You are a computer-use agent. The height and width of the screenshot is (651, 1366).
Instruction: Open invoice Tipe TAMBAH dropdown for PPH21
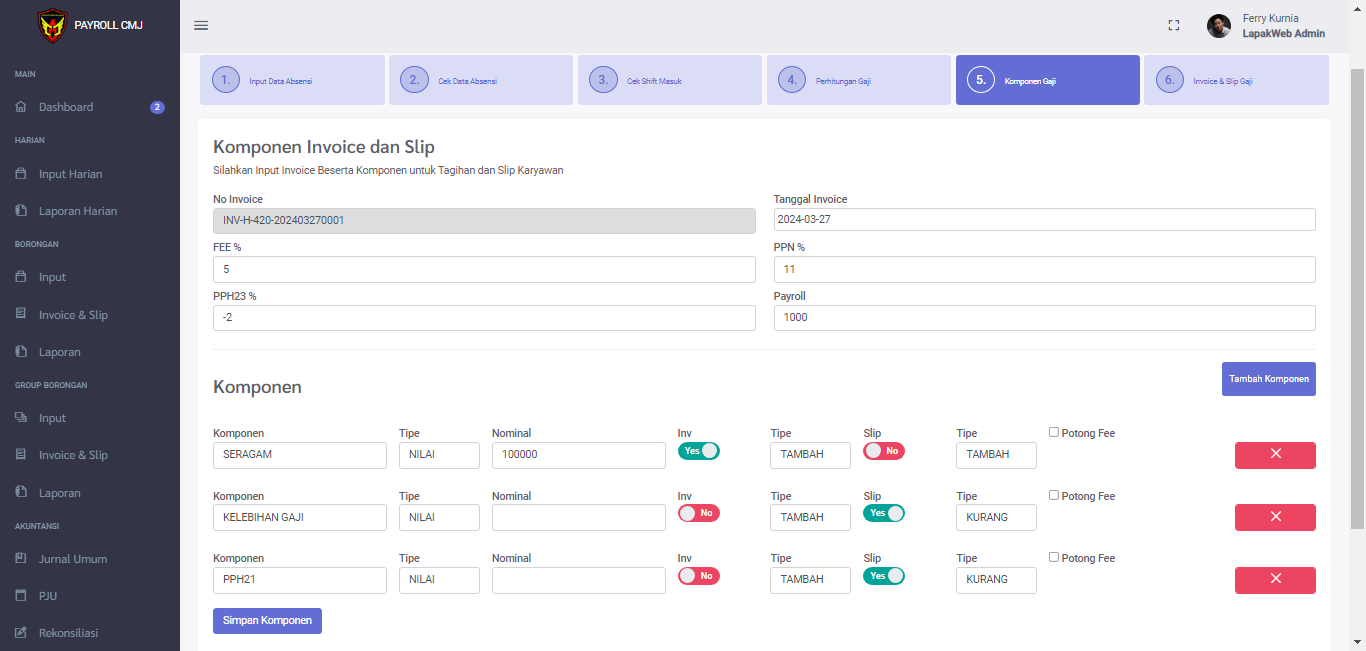(810, 580)
